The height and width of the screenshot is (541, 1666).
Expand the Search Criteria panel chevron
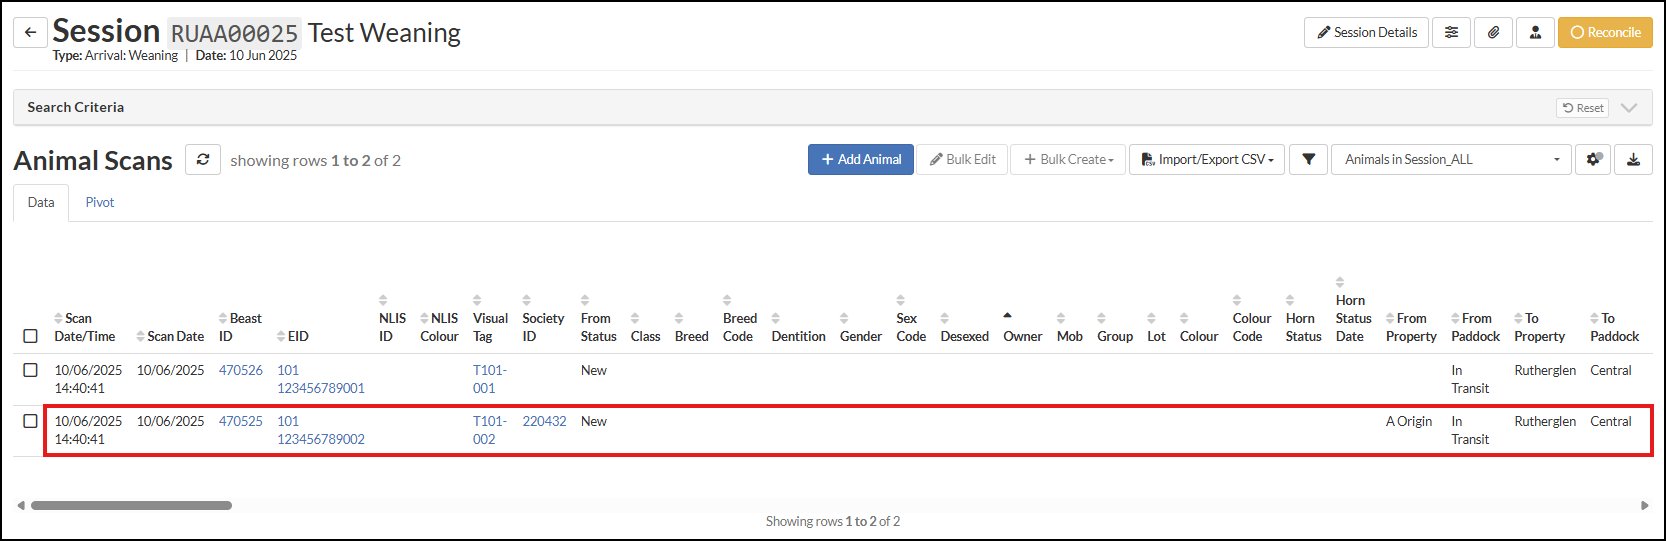pos(1629,108)
